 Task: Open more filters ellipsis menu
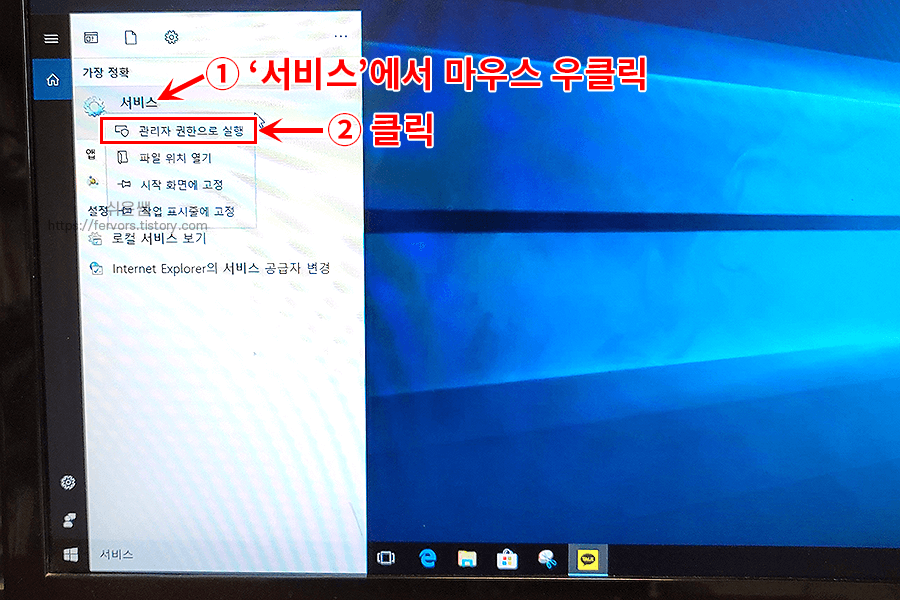coord(341,36)
